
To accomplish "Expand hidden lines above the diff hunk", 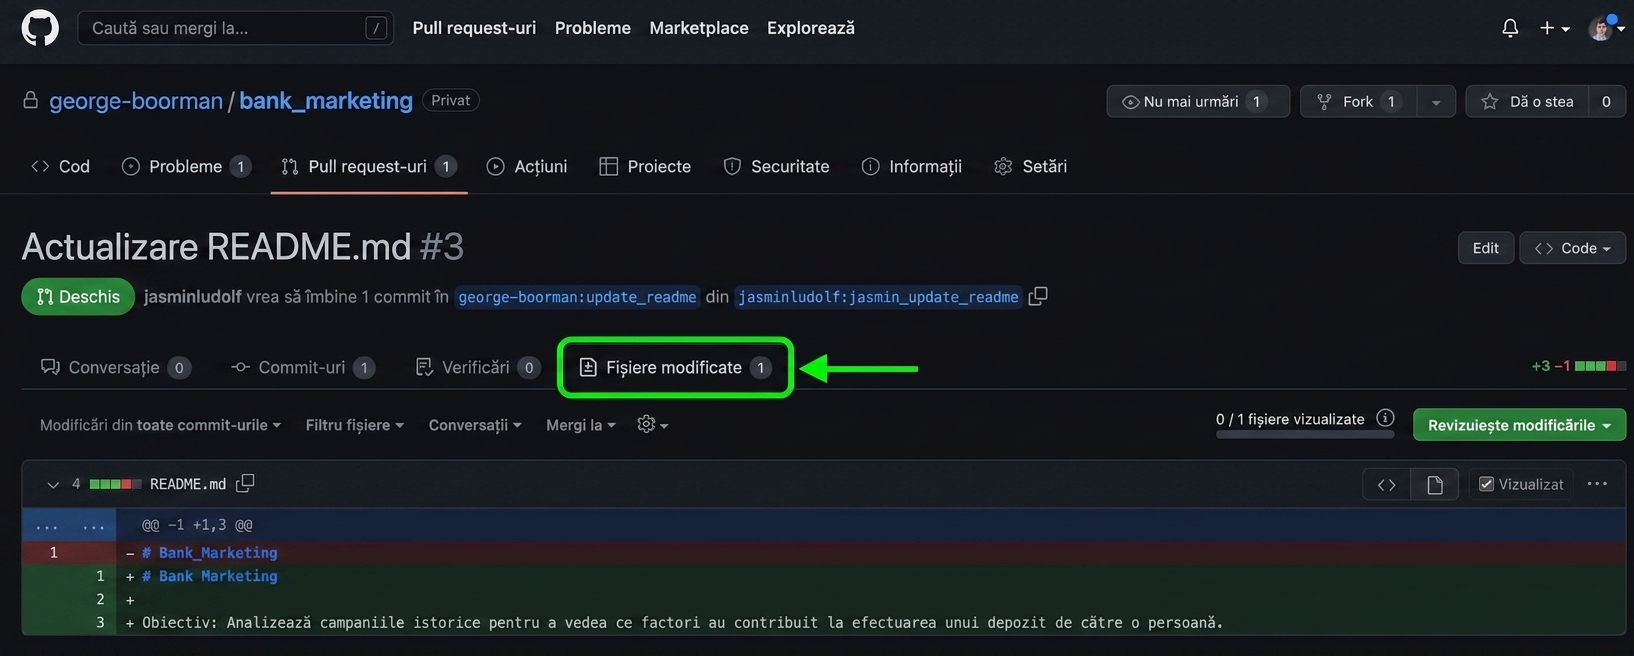I will (69, 525).
